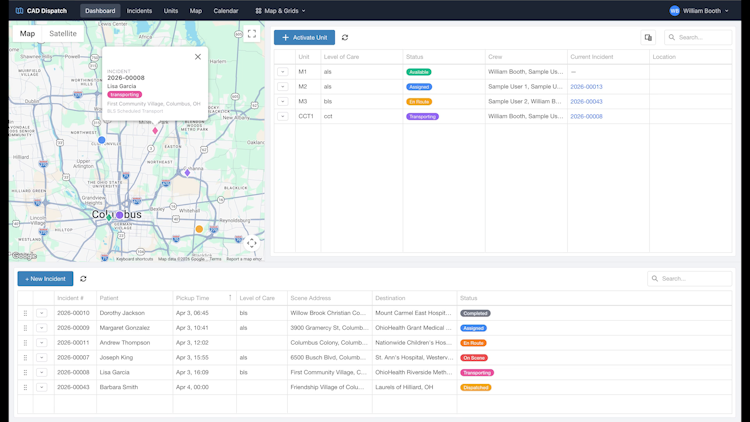
Task: Open the Incidents tab
Action: pos(139,11)
